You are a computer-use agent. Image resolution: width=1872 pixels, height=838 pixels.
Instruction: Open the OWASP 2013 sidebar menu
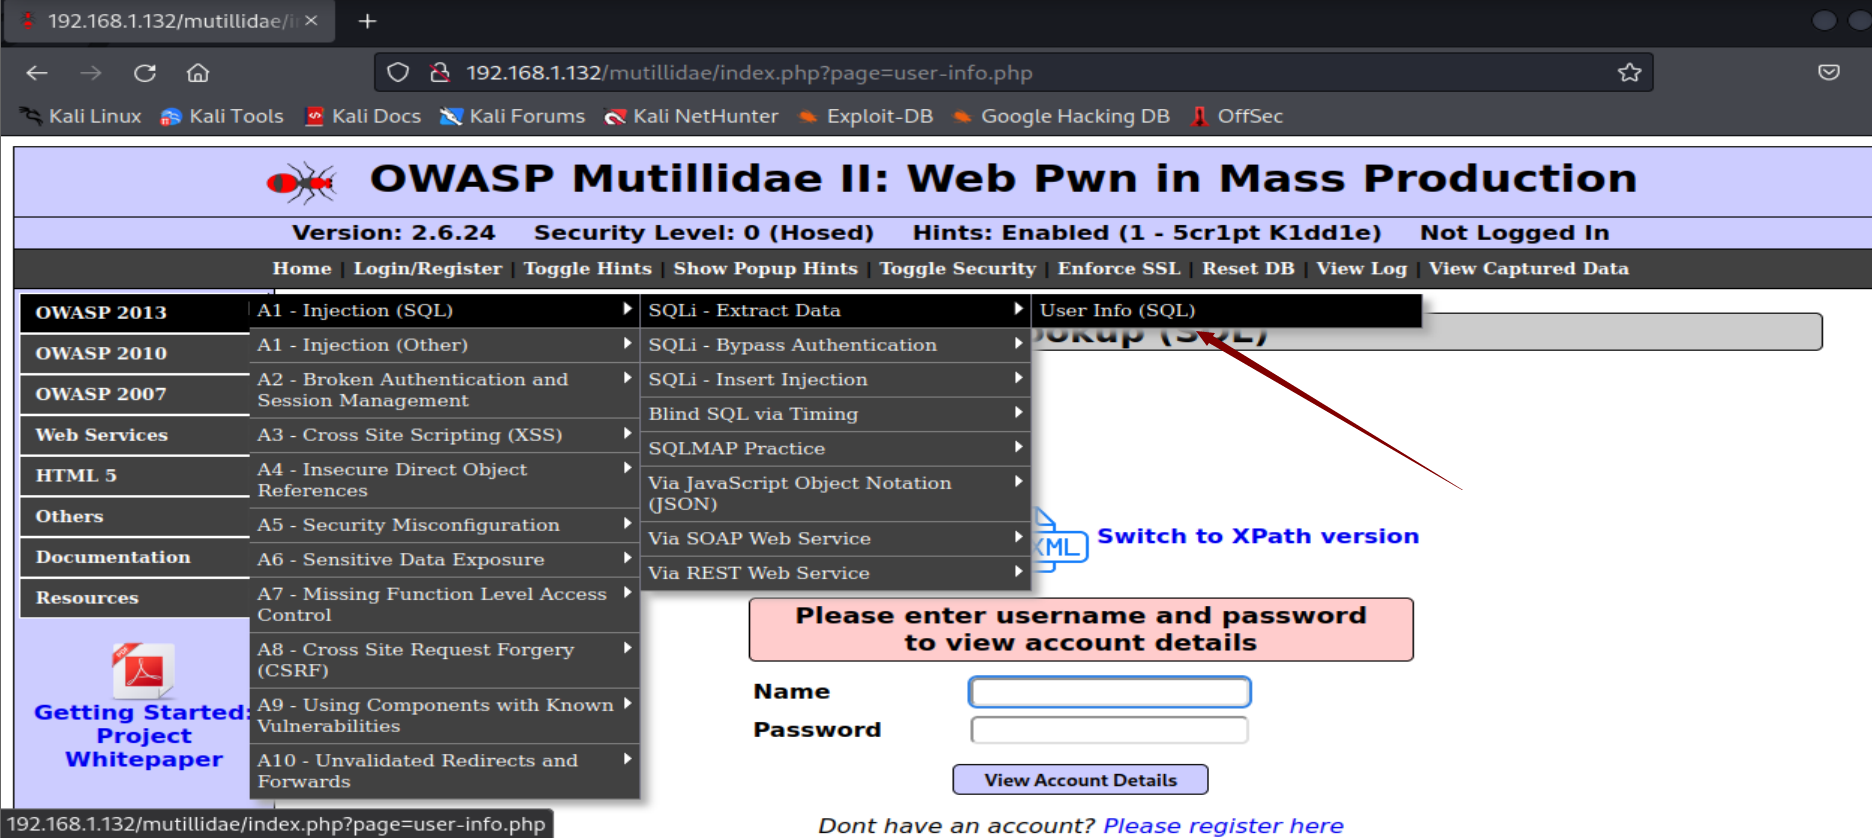(134, 313)
